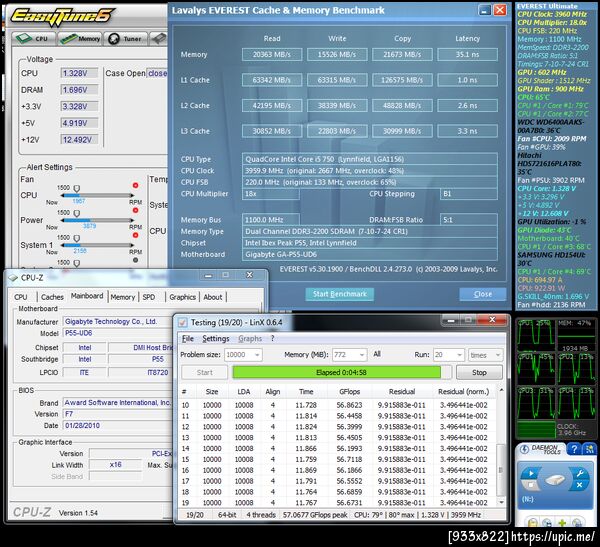
Task: Open LinX help question mark menu
Action: [x=272, y=338]
